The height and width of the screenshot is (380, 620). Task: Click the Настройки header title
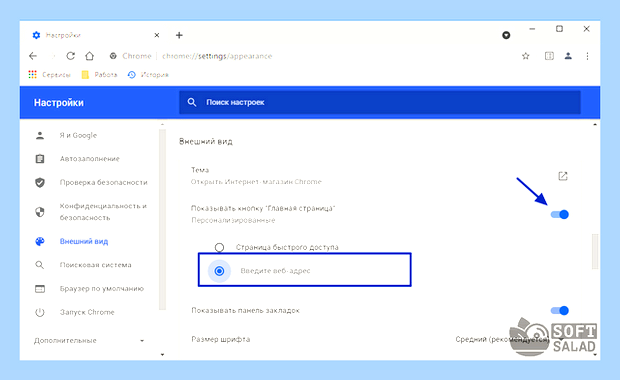pyautogui.click(x=59, y=103)
